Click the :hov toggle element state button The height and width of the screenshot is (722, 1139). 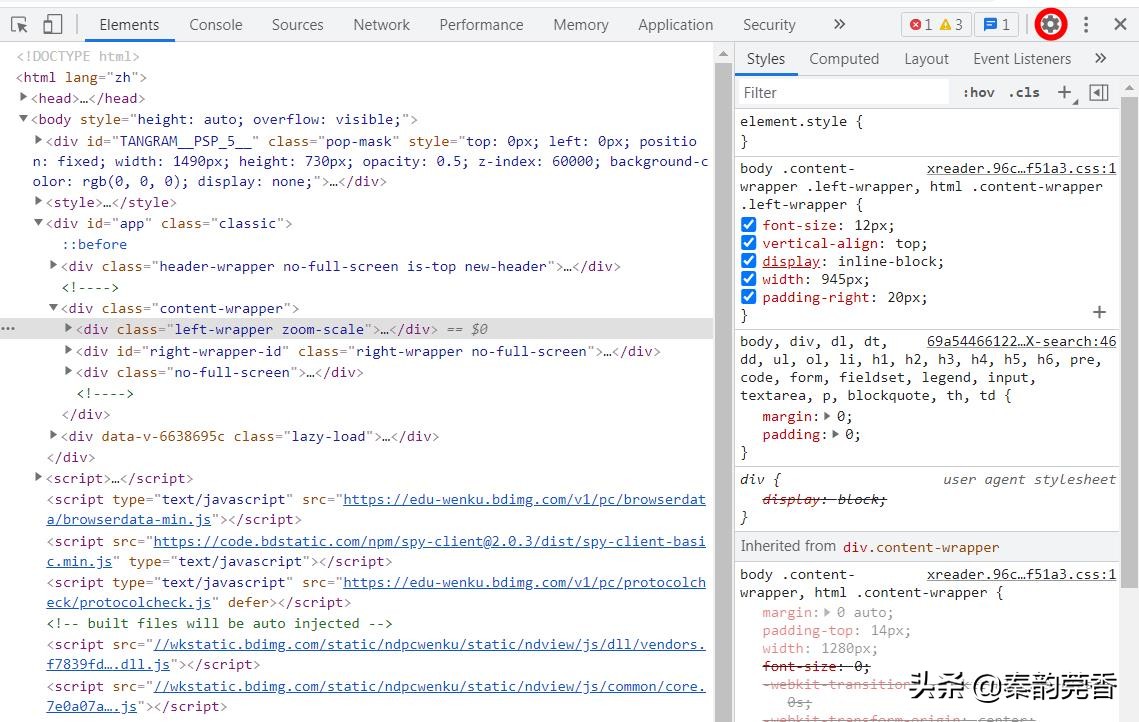(x=978, y=93)
